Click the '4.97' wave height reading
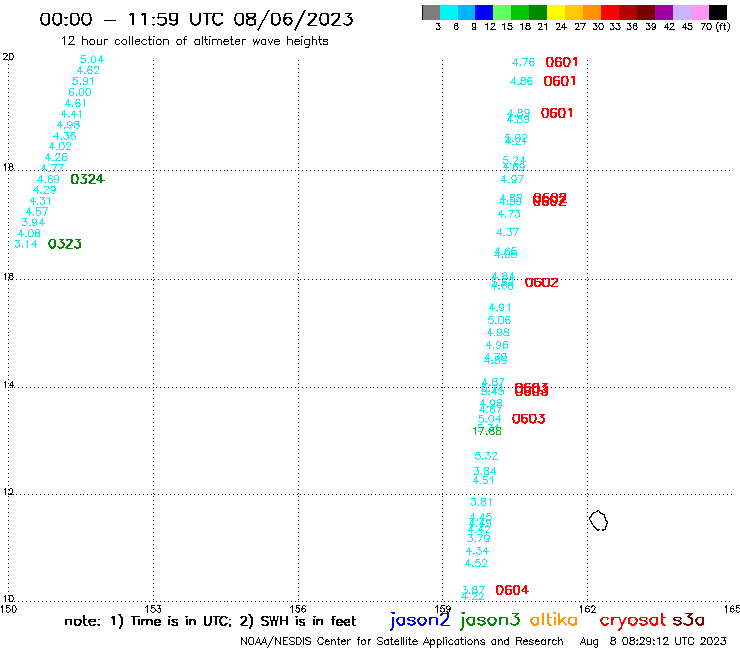 [x=512, y=179]
